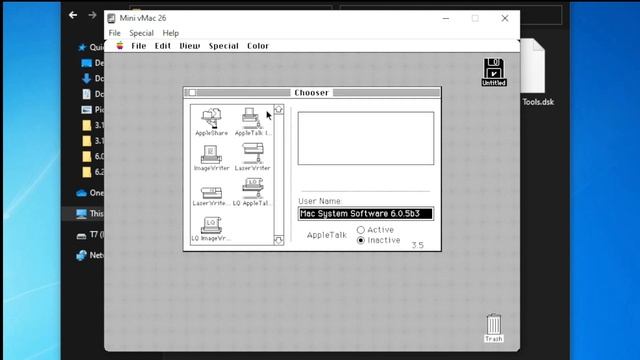This screenshot has width=640, height=360.
Task: Select This PC in Explorer sidebar
Action: 90,213
